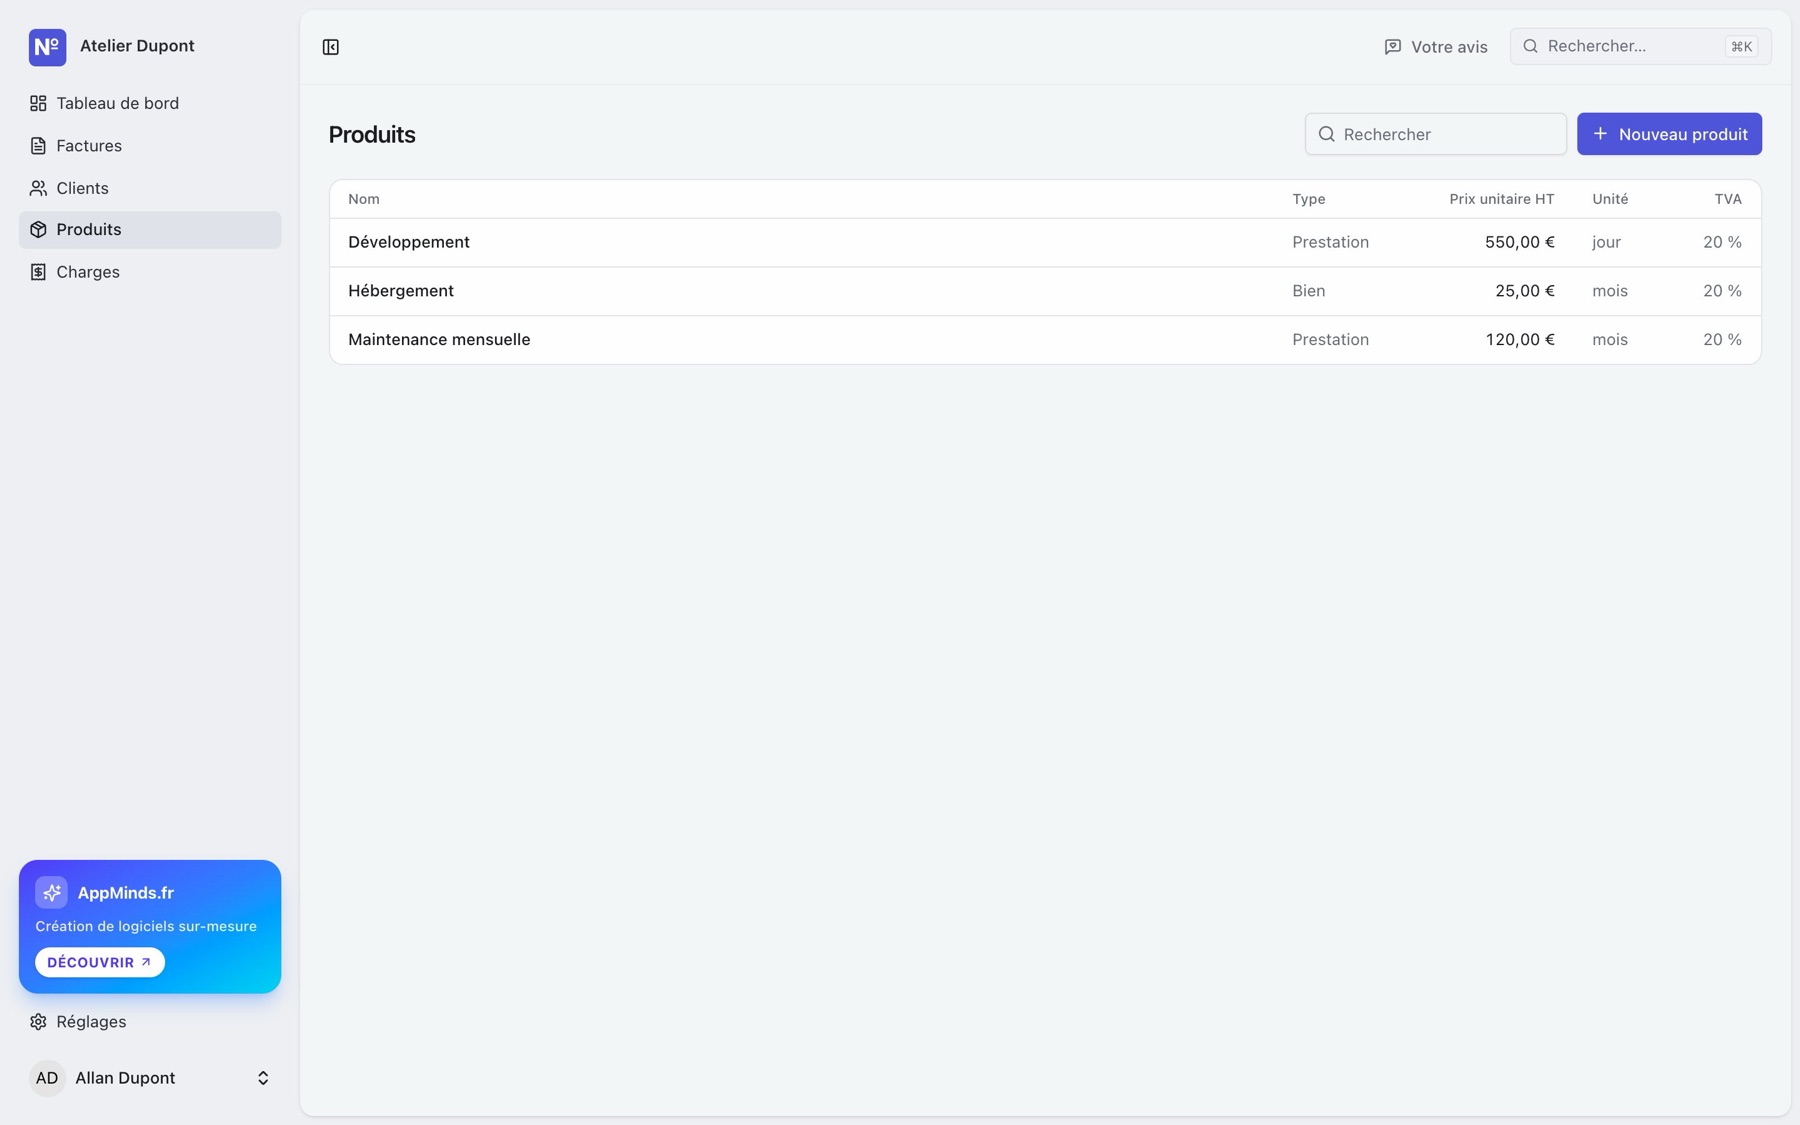Click the Produits box icon
This screenshot has height=1125, width=1800.
pyautogui.click(x=38, y=230)
